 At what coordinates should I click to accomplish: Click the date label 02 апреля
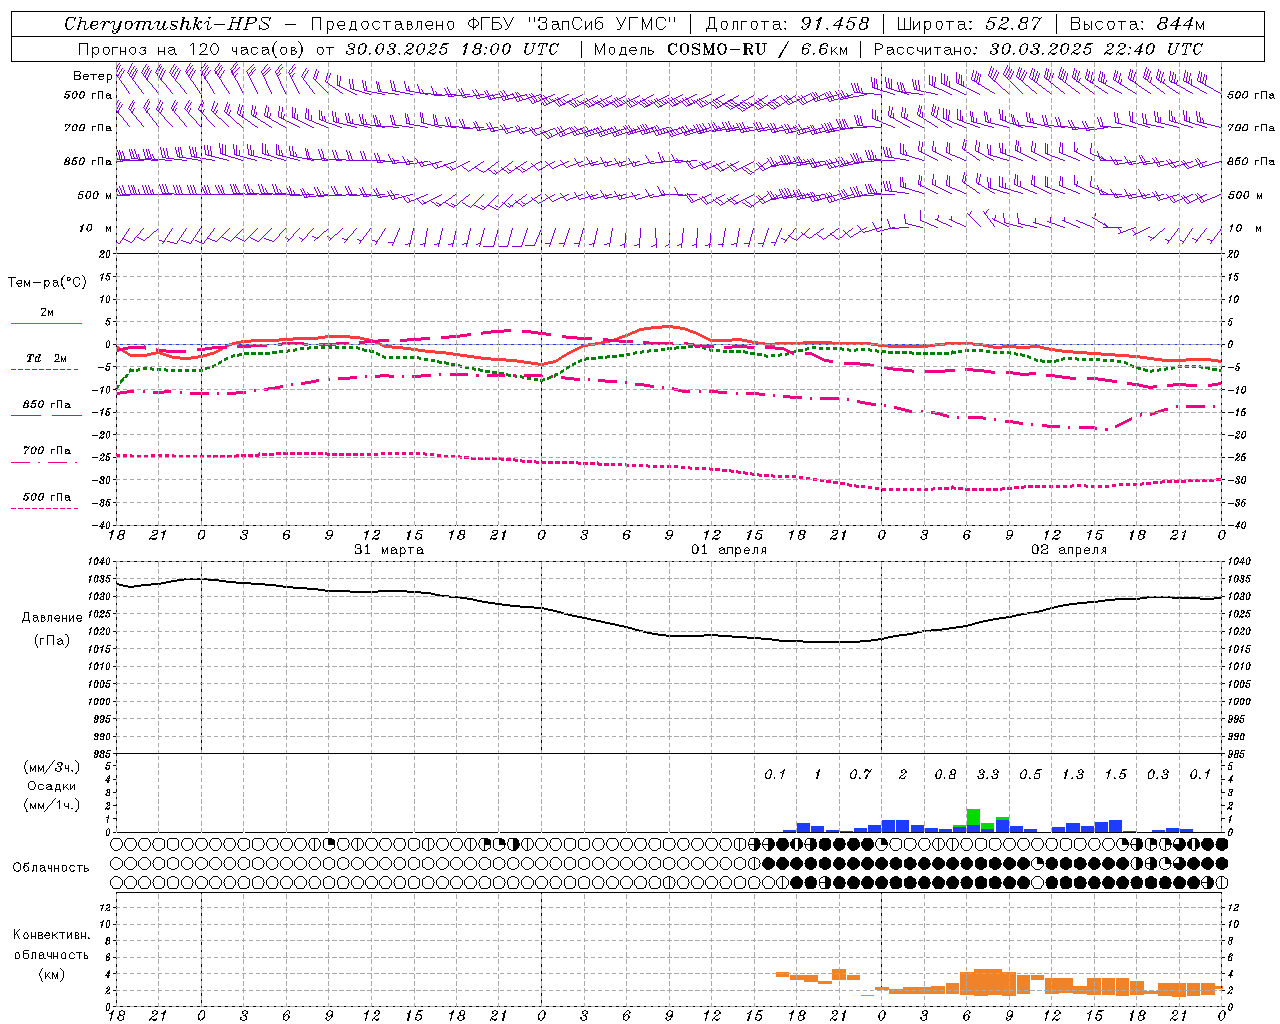(1069, 550)
